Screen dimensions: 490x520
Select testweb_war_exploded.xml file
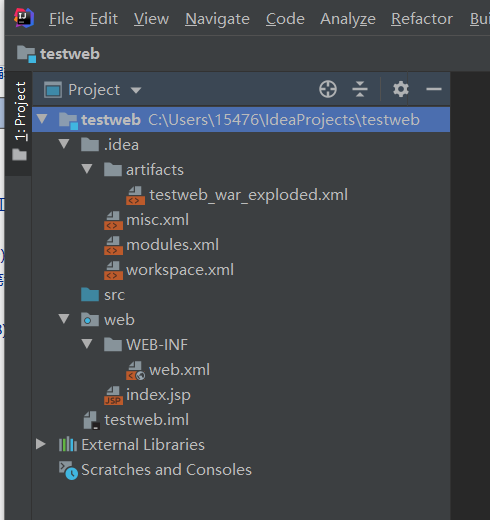pos(248,195)
